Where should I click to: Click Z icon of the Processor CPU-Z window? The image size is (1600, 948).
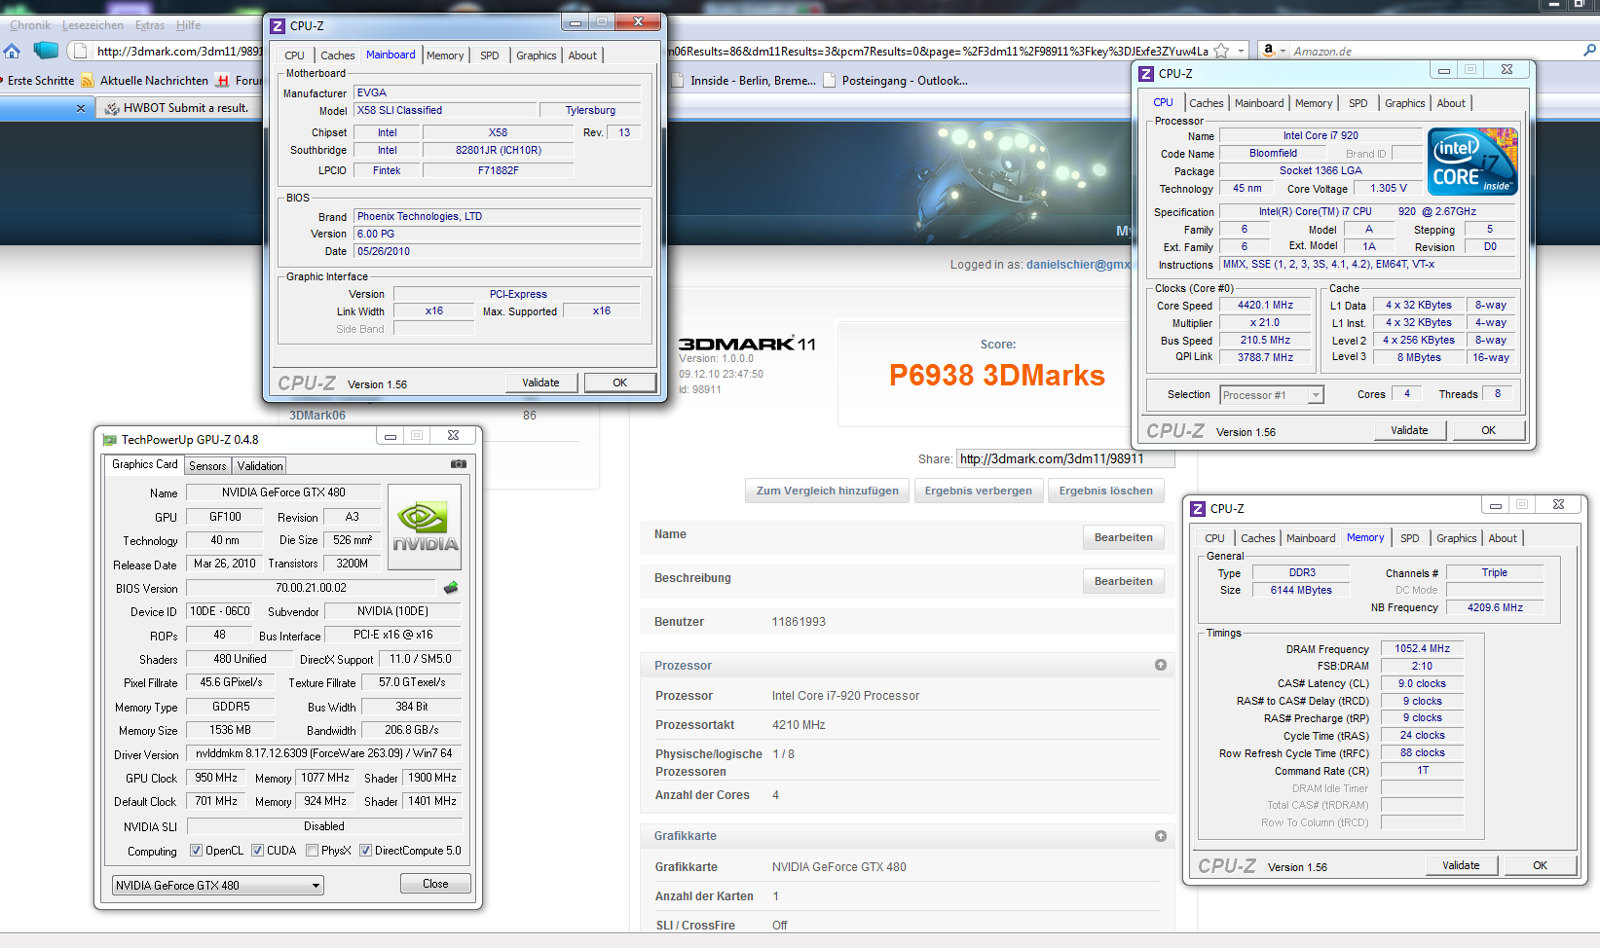[1146, 74]
